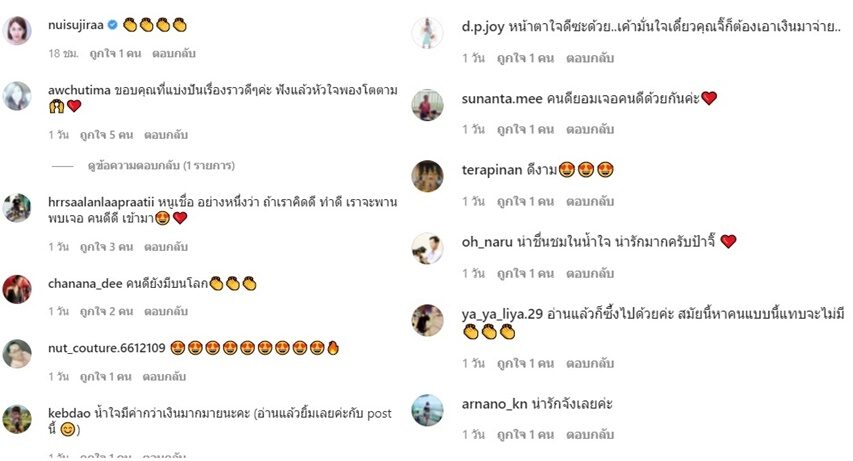Viewport: 853px width, 461px height.
Task: Open kebdao profile picture
Action: pos(17,419)
